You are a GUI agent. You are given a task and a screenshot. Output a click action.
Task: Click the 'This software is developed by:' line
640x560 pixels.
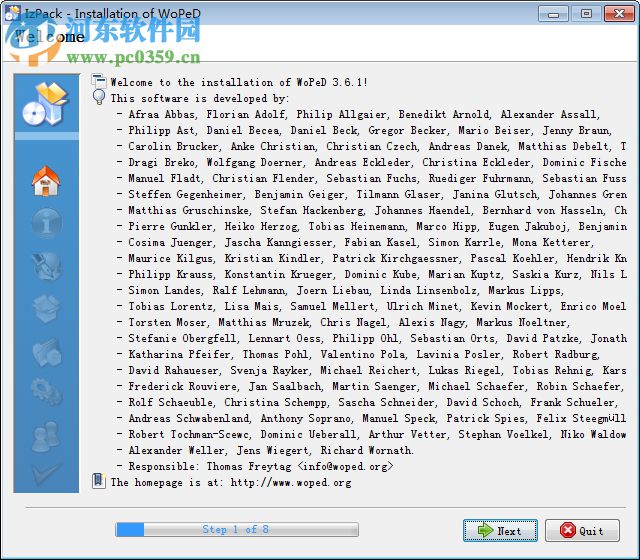[x=200, y=98]
